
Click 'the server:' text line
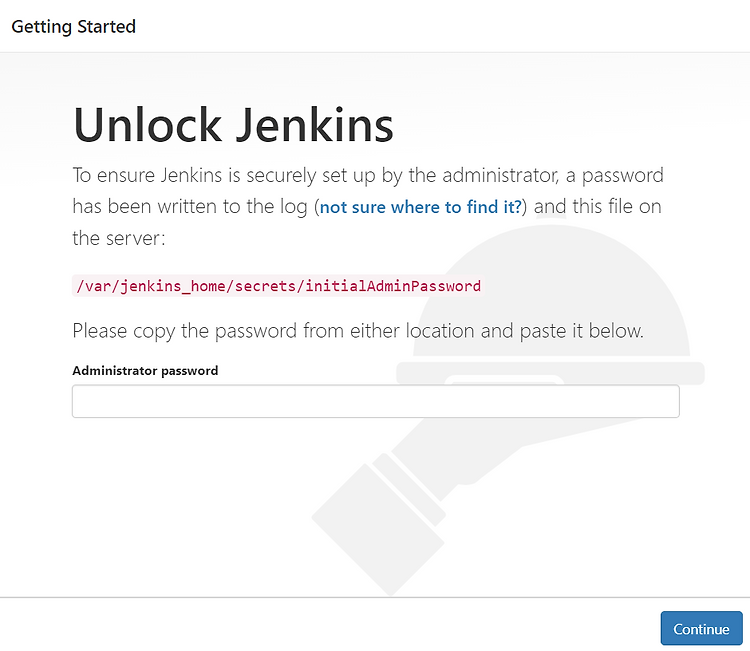tap(119, 238)
